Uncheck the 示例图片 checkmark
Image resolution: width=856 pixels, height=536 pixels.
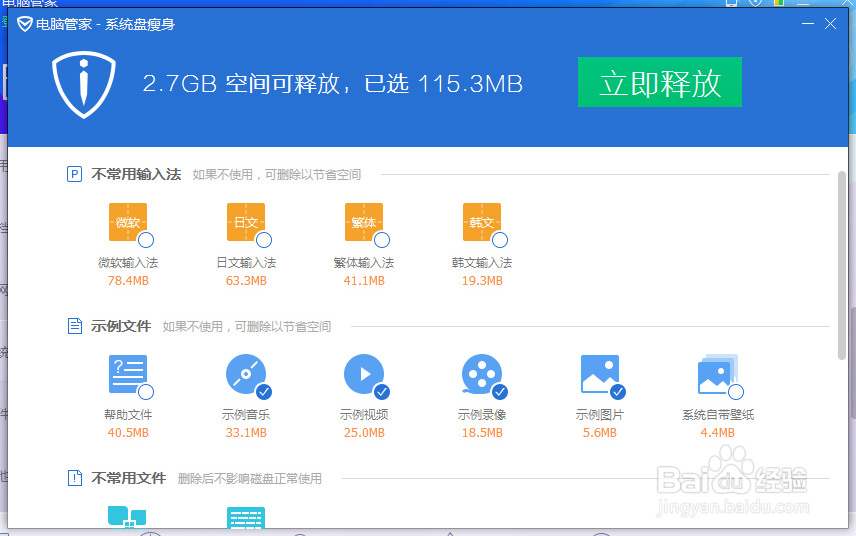click(617, 392)
